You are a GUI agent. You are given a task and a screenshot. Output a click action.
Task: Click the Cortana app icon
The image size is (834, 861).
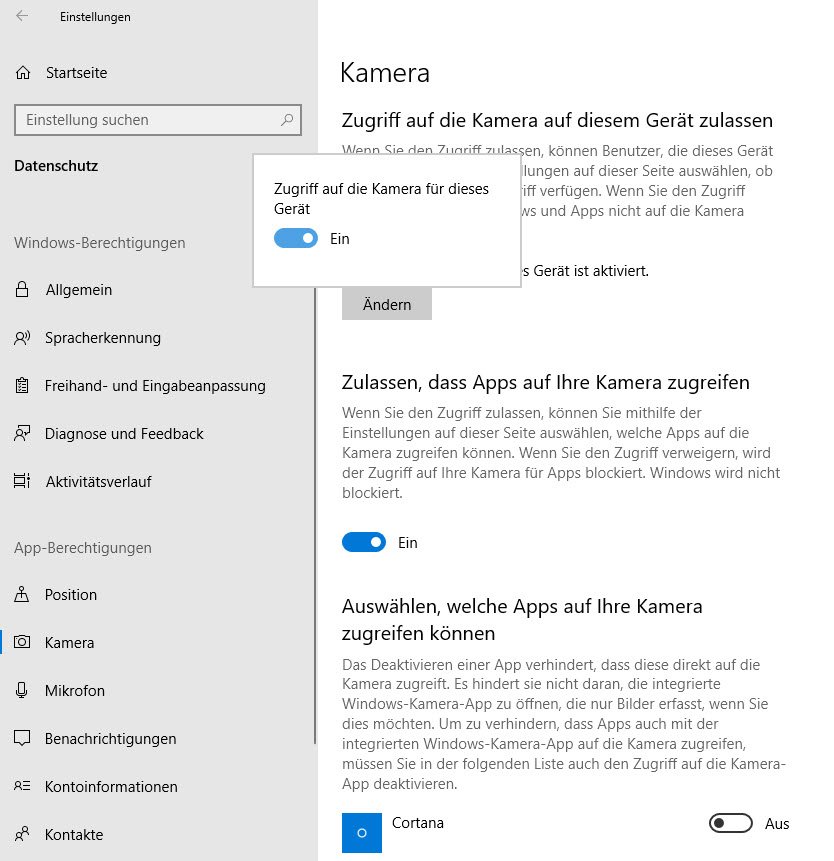tap(362, 832)
